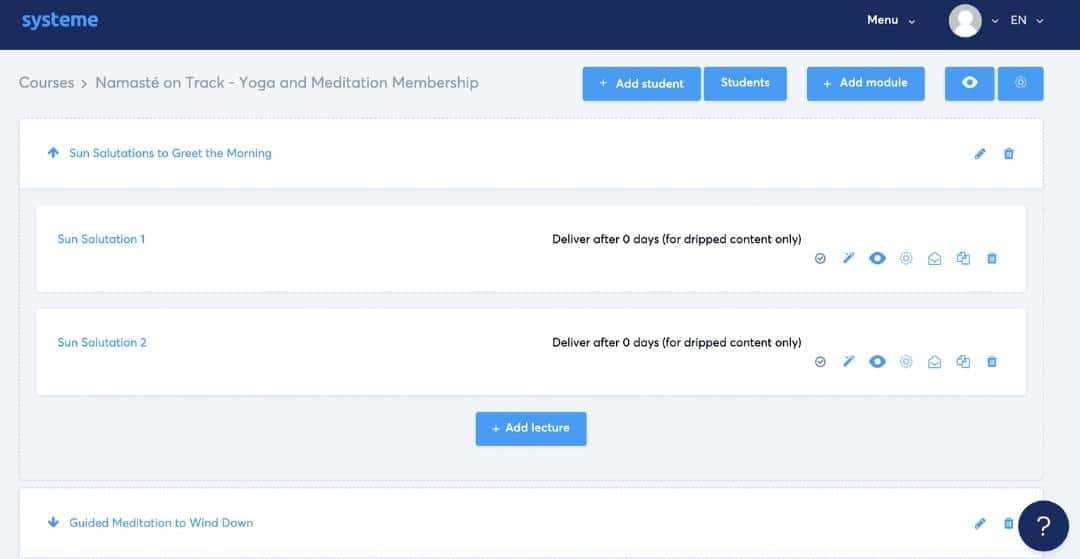The image size is (1080, 559).
Task: Open gear settings for Sun Salutation 2
Action: click(x=906, y=361)
